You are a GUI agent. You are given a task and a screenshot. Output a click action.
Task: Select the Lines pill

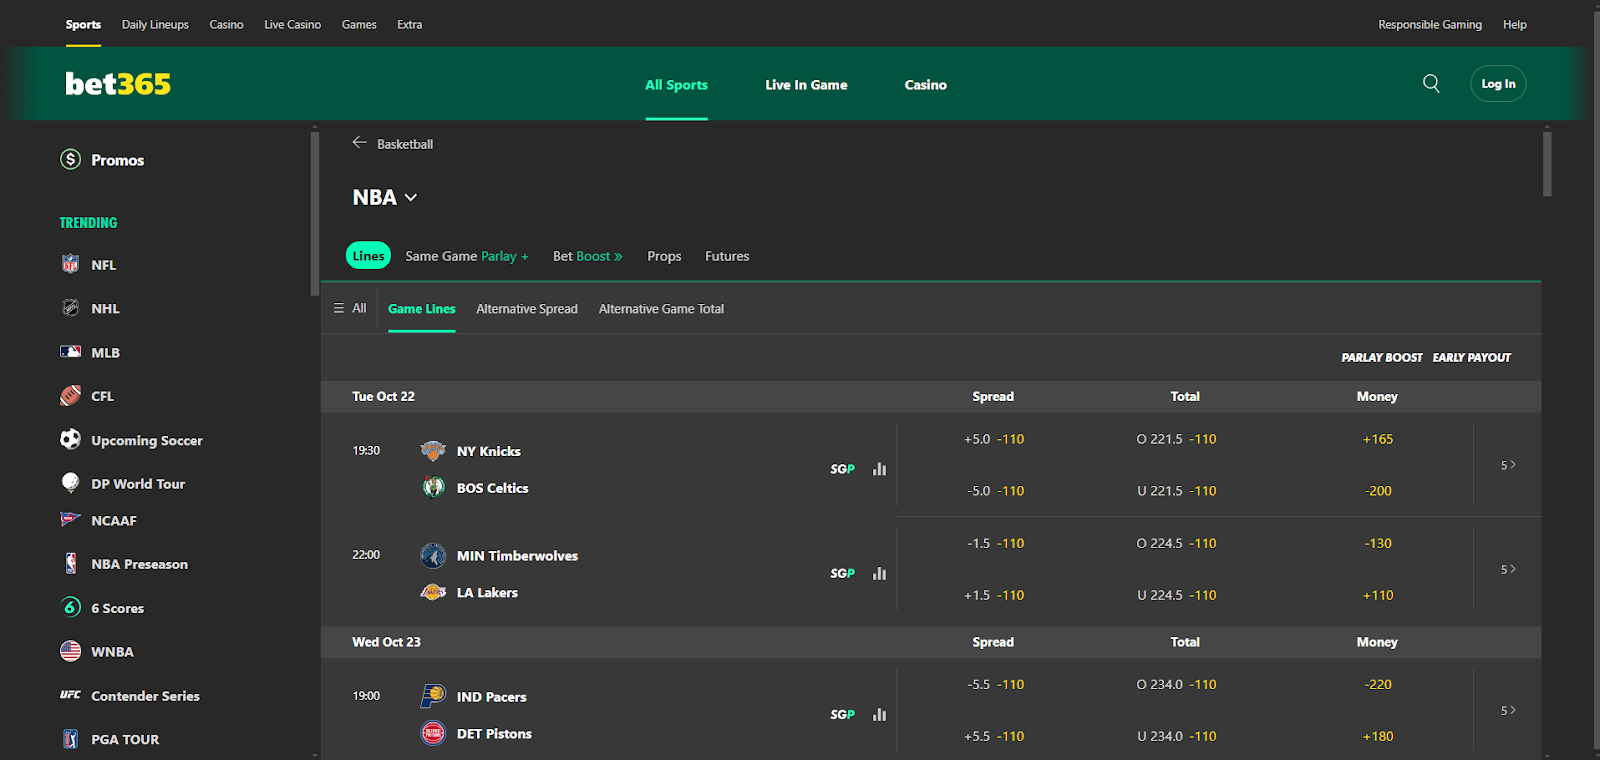368,256
